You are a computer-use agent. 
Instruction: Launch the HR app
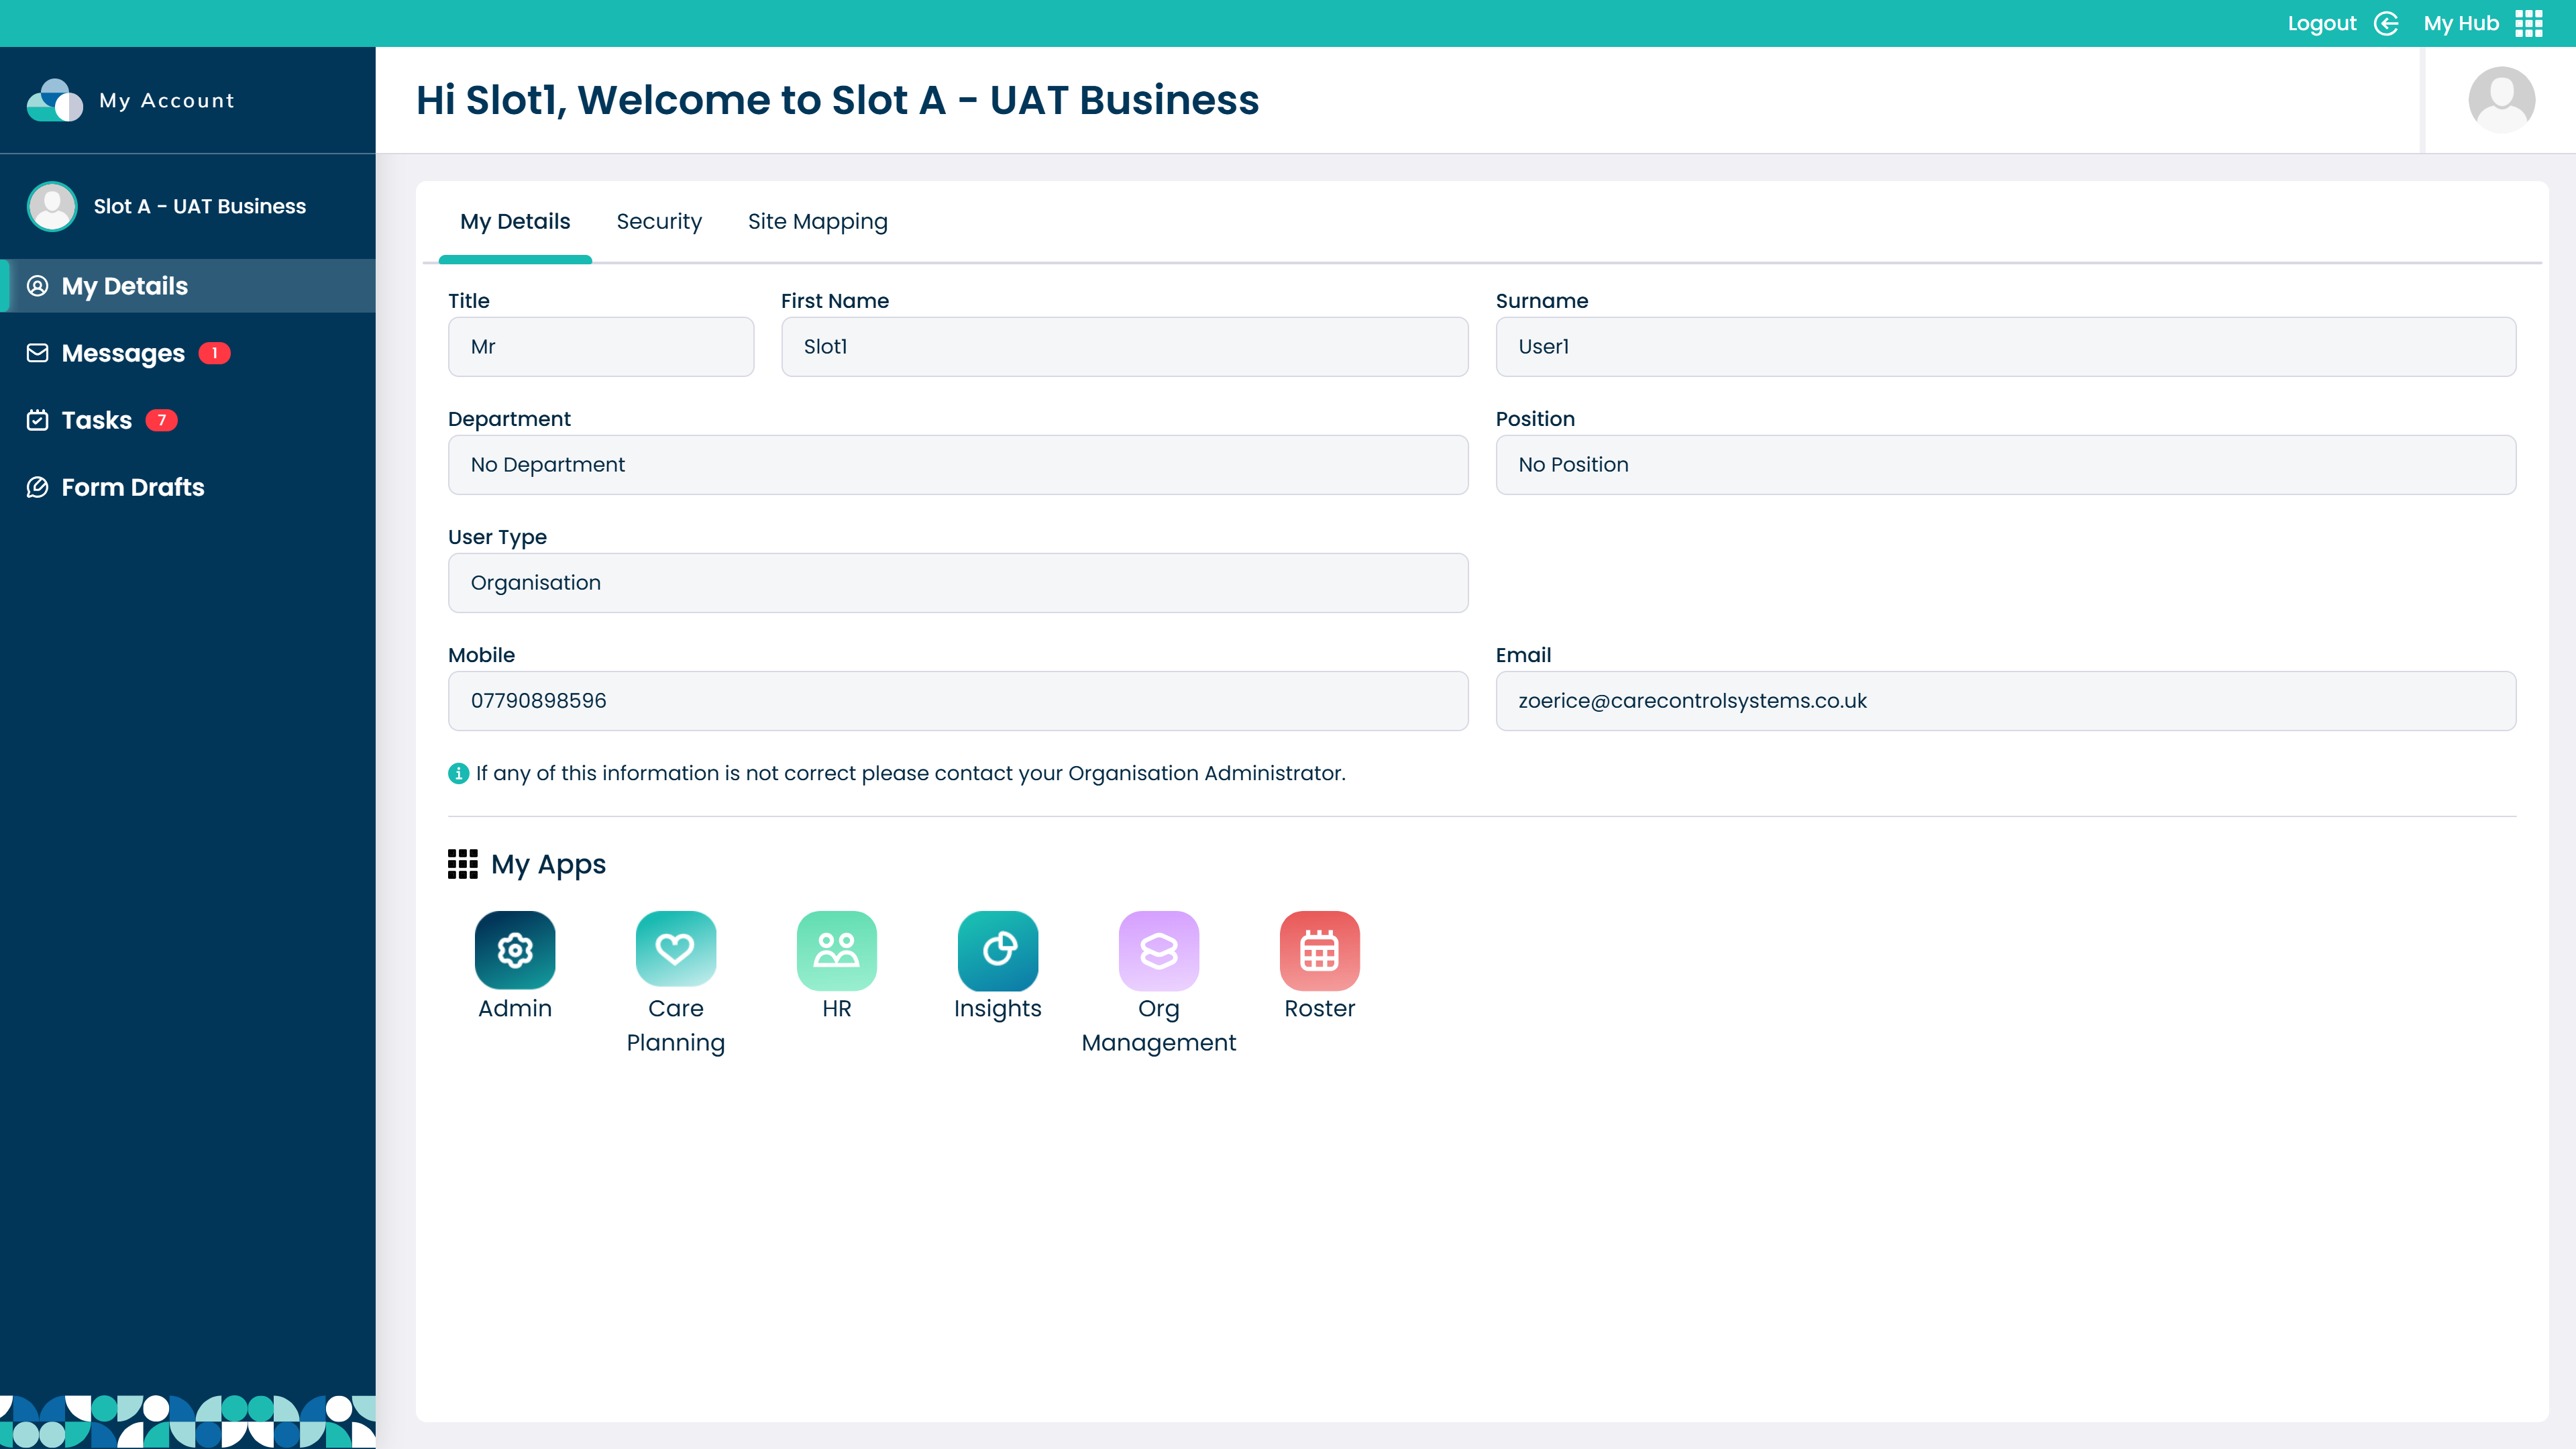coord(836,950)
